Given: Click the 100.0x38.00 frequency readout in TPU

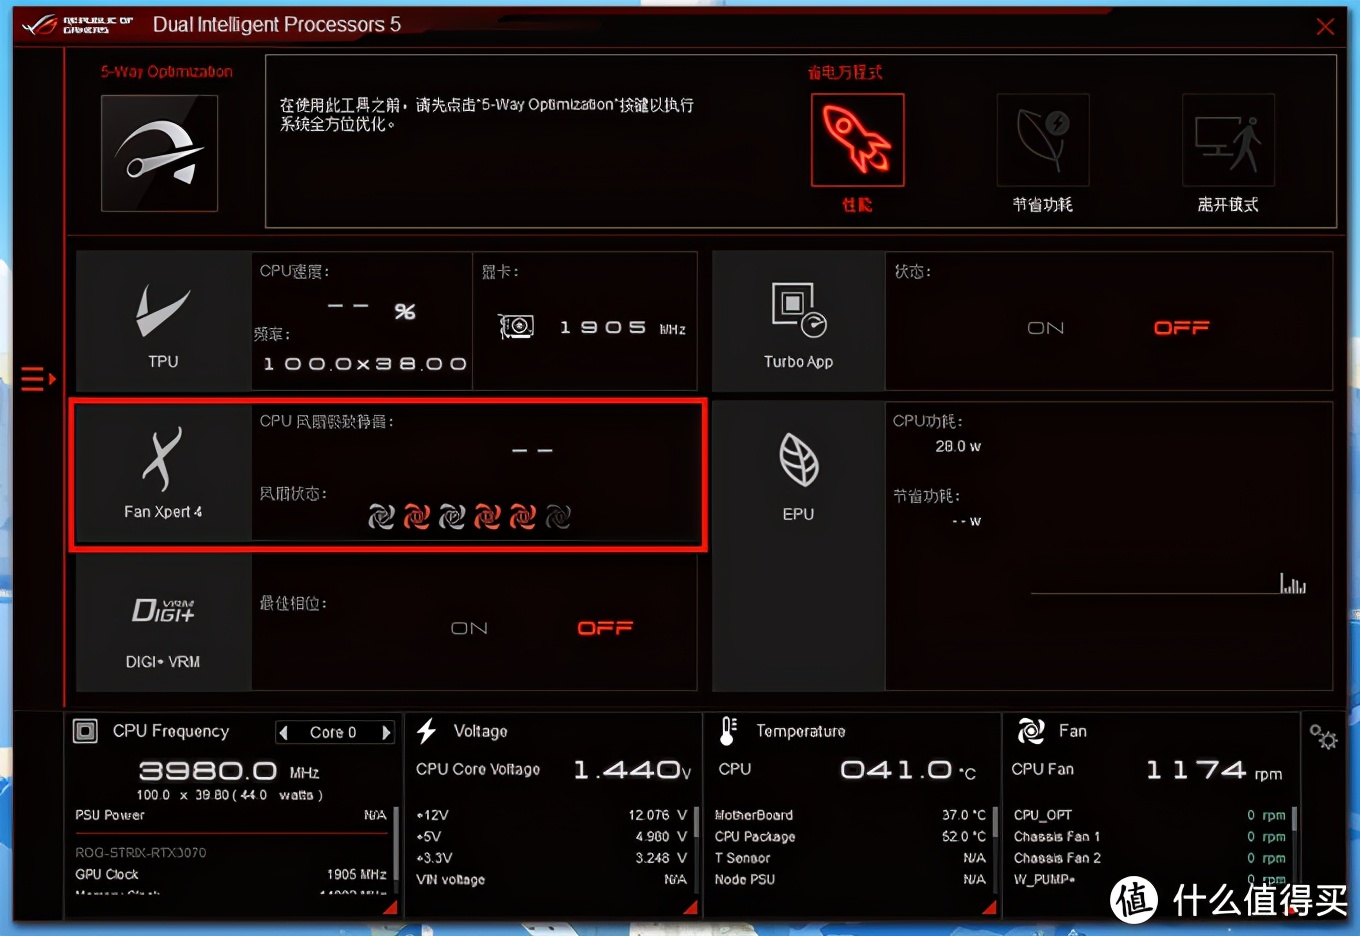Looking at the screenshot, I should 365,364.
